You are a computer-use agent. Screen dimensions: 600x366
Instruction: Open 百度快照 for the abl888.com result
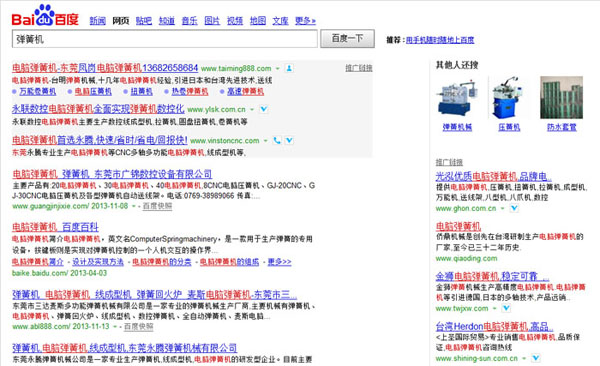139,327
